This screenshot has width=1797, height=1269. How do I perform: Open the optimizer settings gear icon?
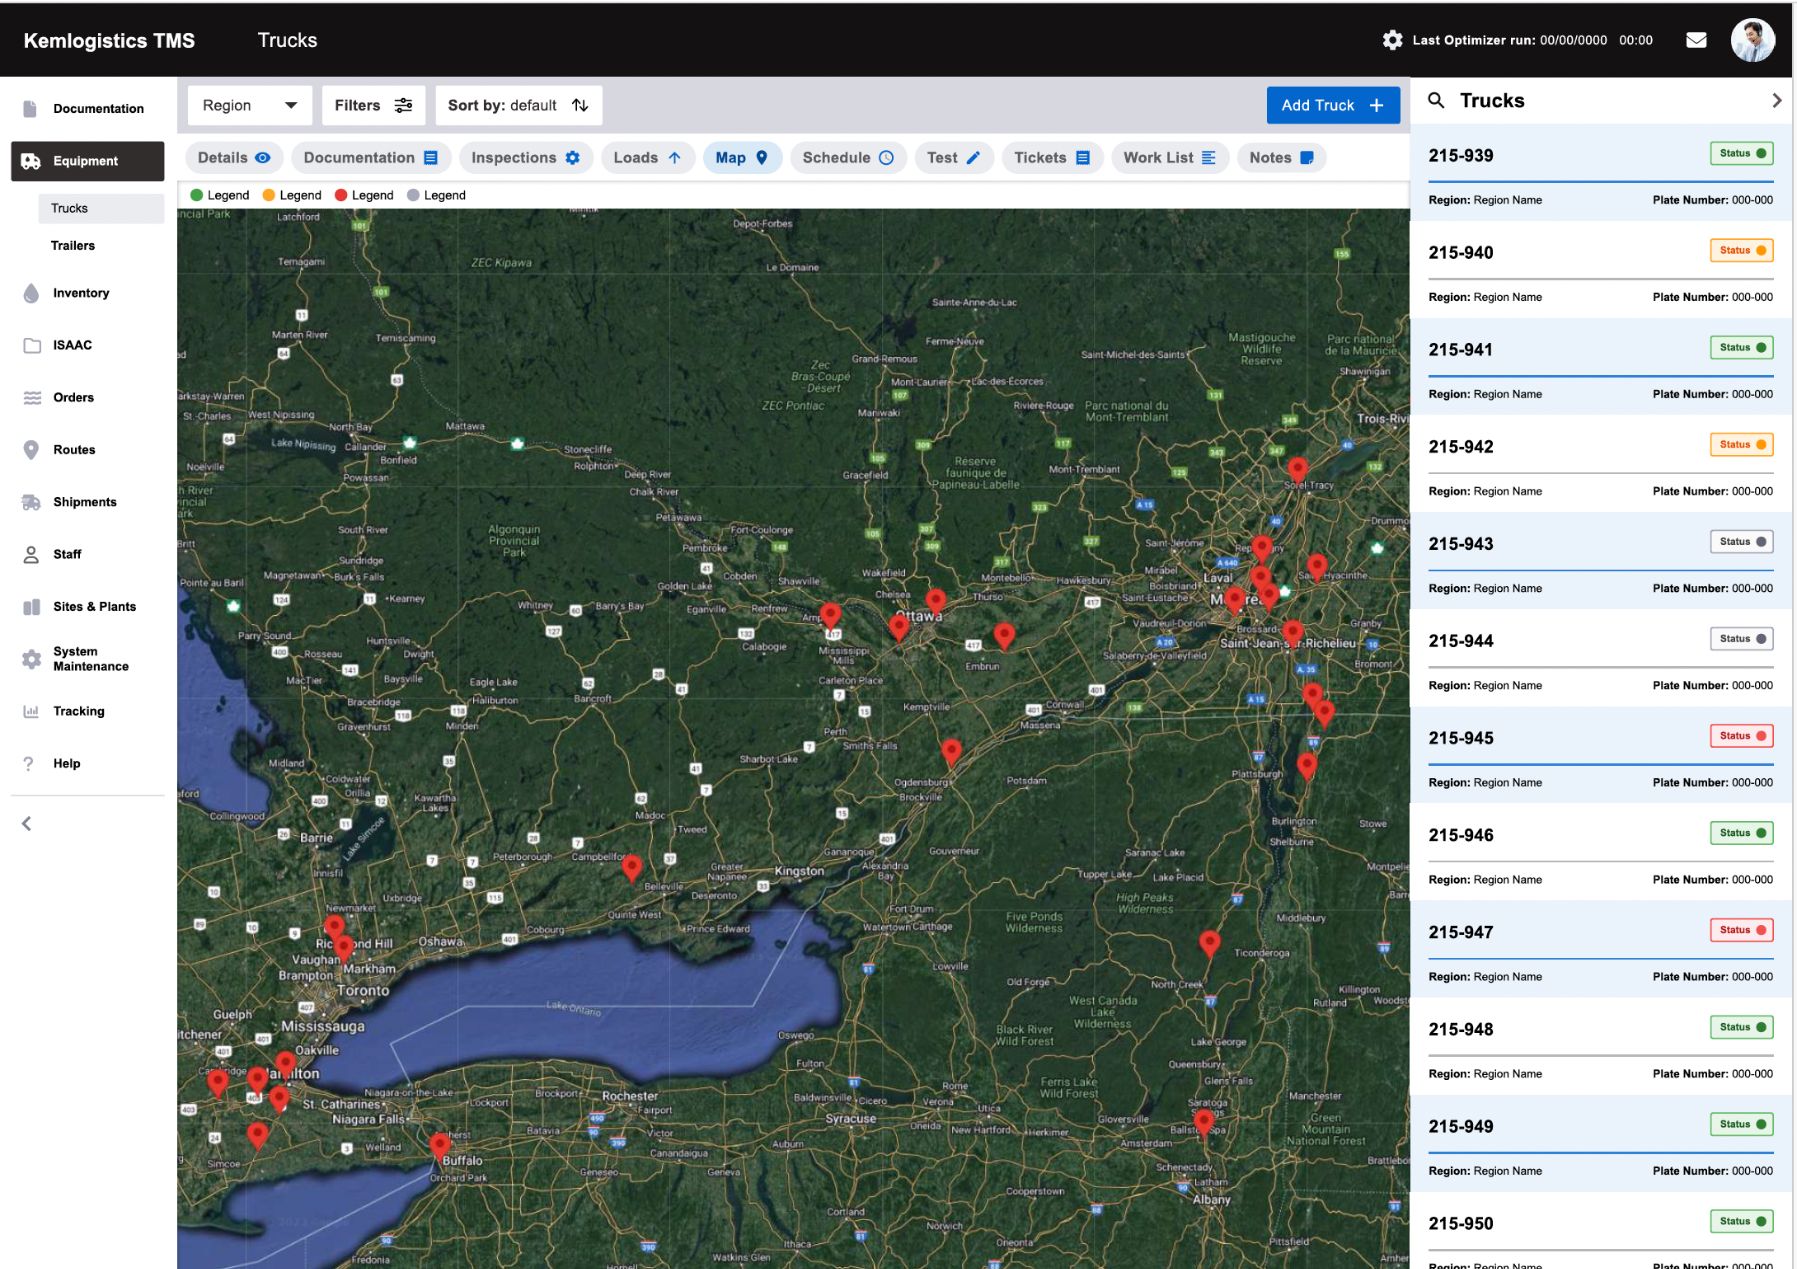[1392, 40]
